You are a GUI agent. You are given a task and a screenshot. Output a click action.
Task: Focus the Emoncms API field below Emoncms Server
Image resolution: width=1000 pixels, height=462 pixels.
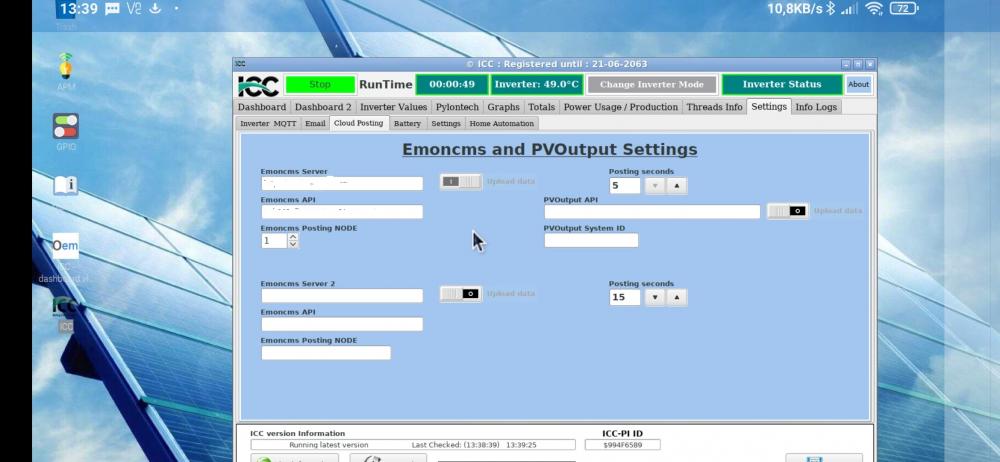pyautogui.click(x=342, y=212)
